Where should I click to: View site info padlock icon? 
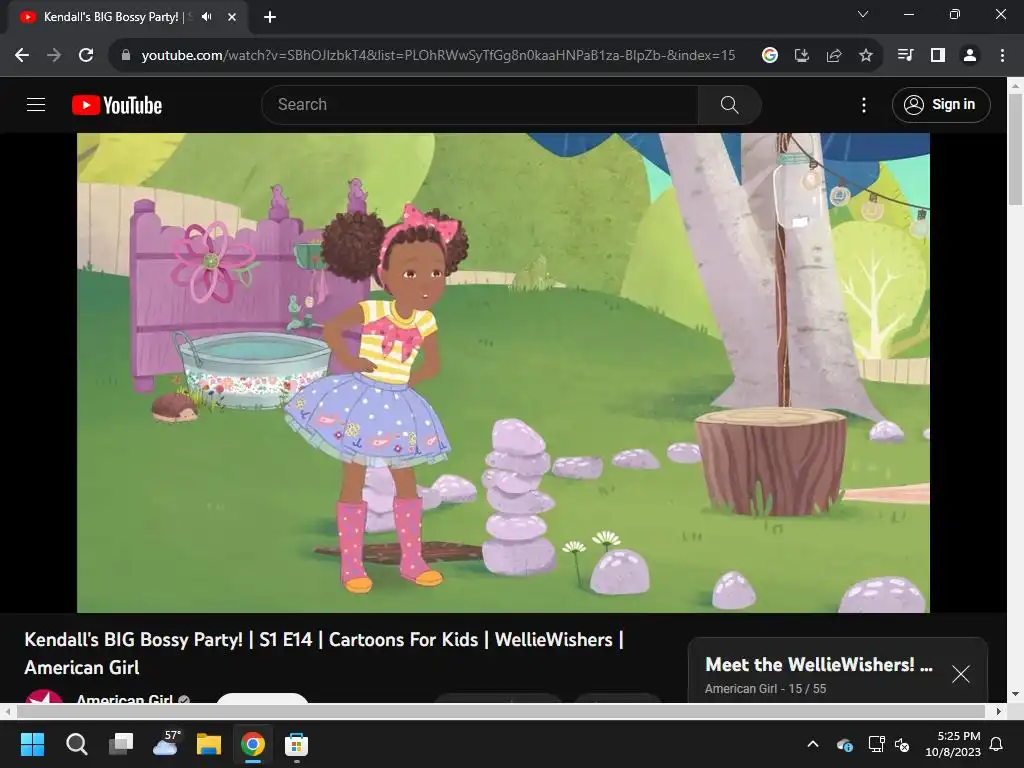(x=126, y=56)
